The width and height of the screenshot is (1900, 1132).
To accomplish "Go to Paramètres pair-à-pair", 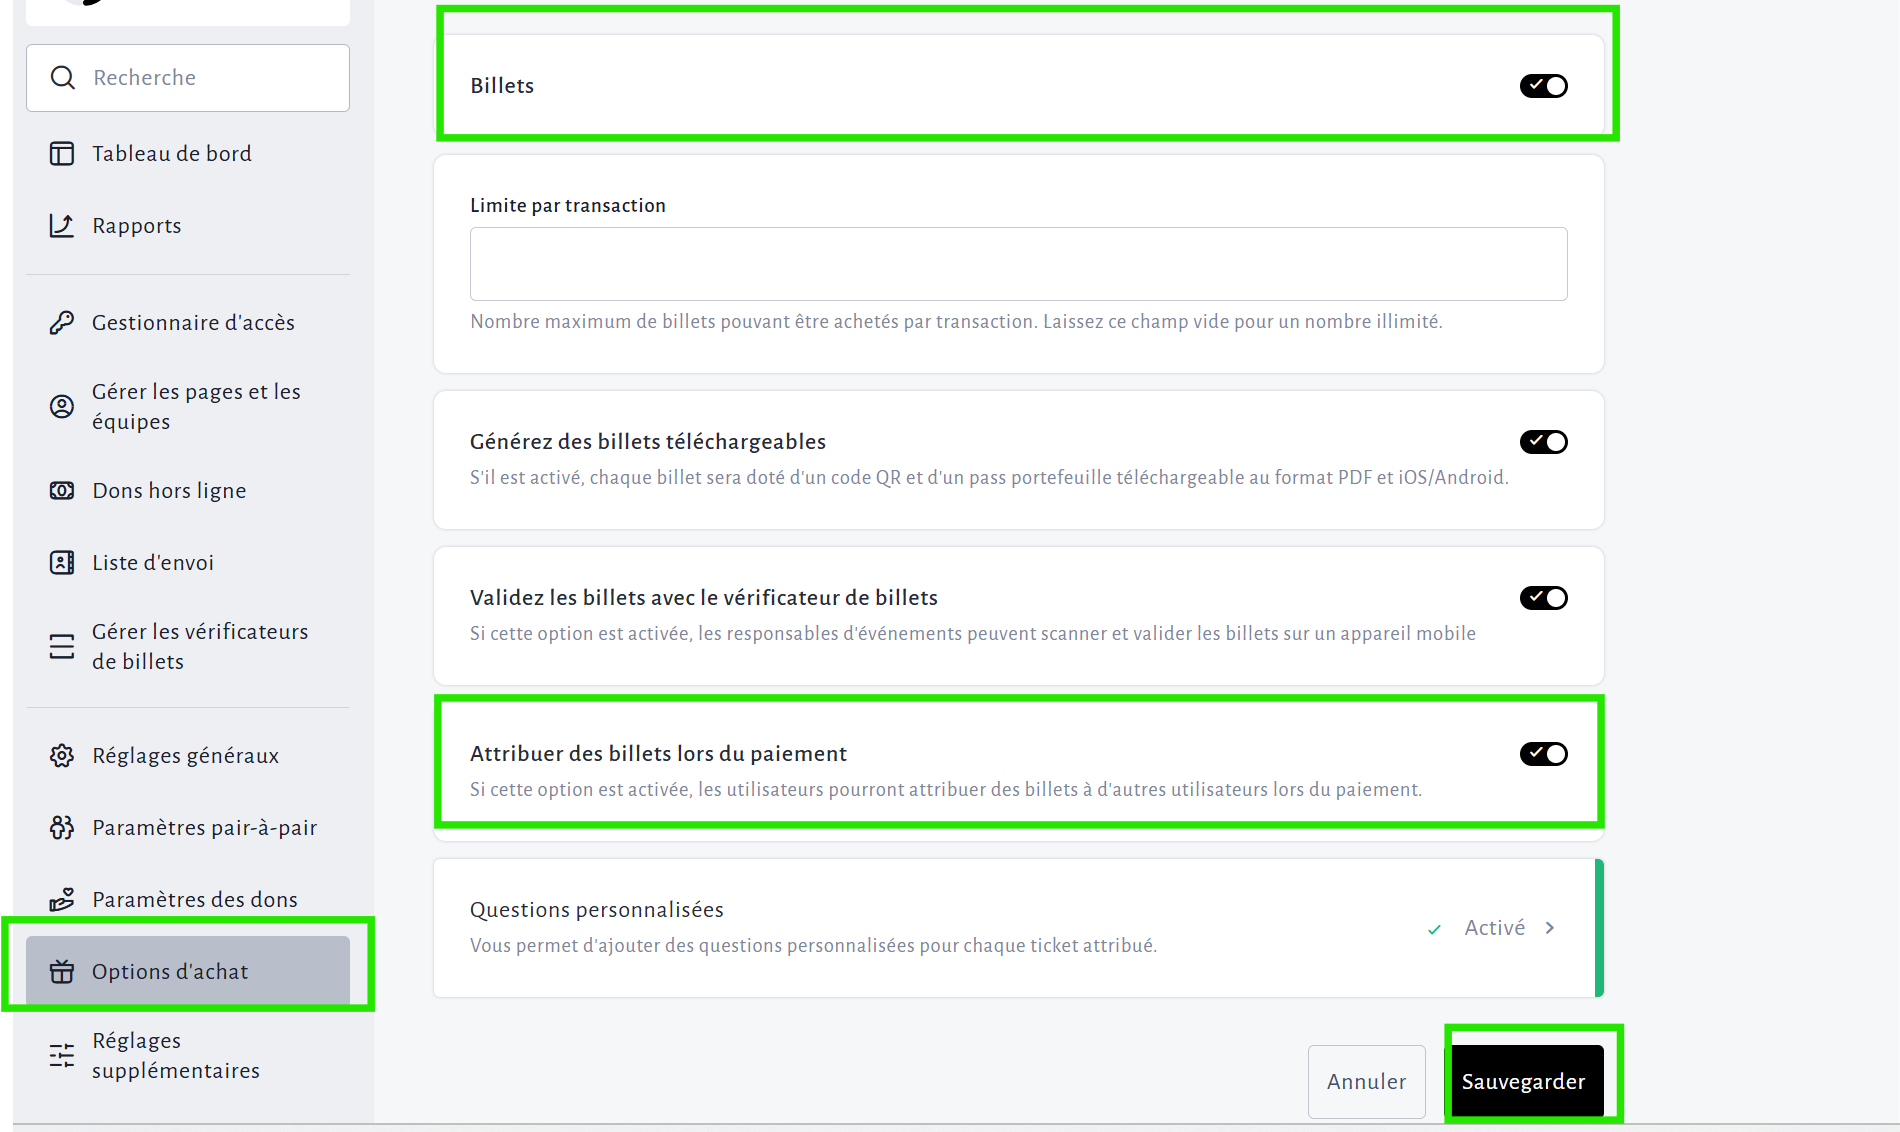I will click(204, 828).
